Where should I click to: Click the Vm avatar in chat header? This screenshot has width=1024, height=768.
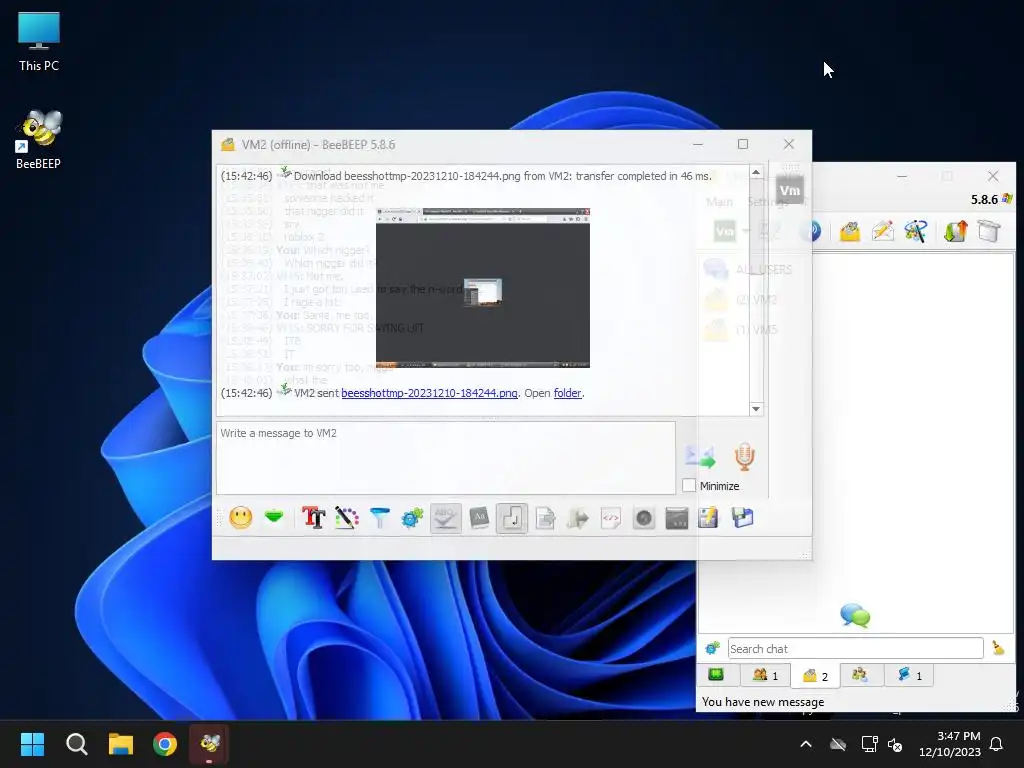790,190
